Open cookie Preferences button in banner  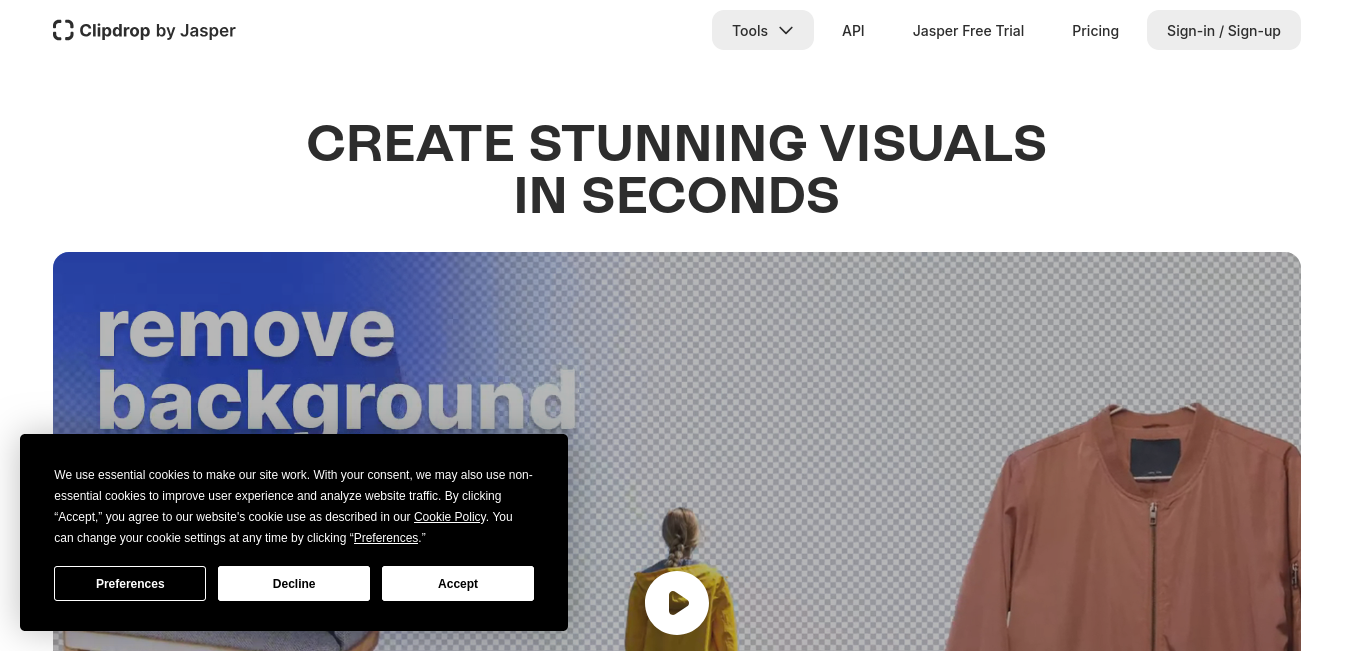pyautogui.click(x=130, y=583)
